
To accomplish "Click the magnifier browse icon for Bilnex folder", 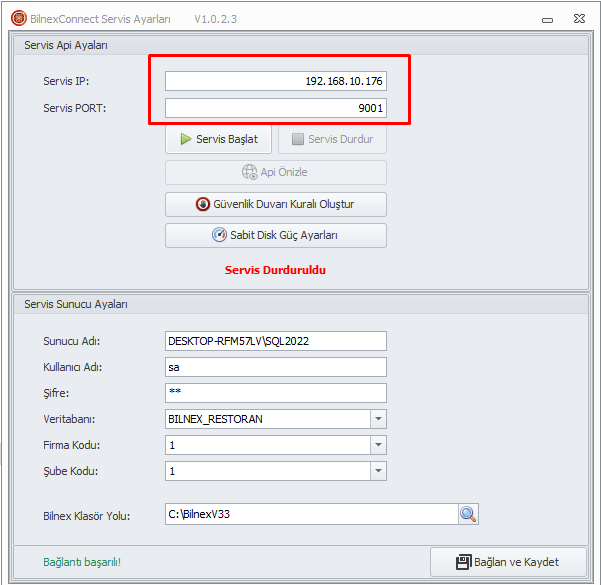I will [469, 514].
